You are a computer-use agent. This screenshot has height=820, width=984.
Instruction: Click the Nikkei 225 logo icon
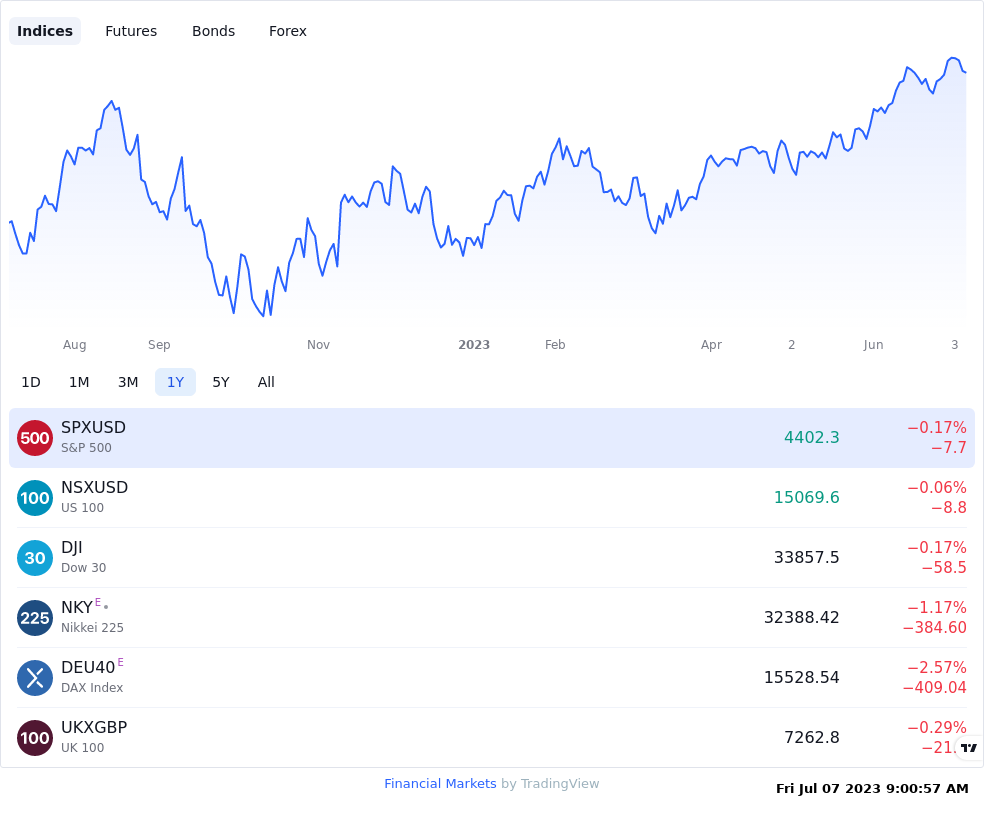(35, 618)
